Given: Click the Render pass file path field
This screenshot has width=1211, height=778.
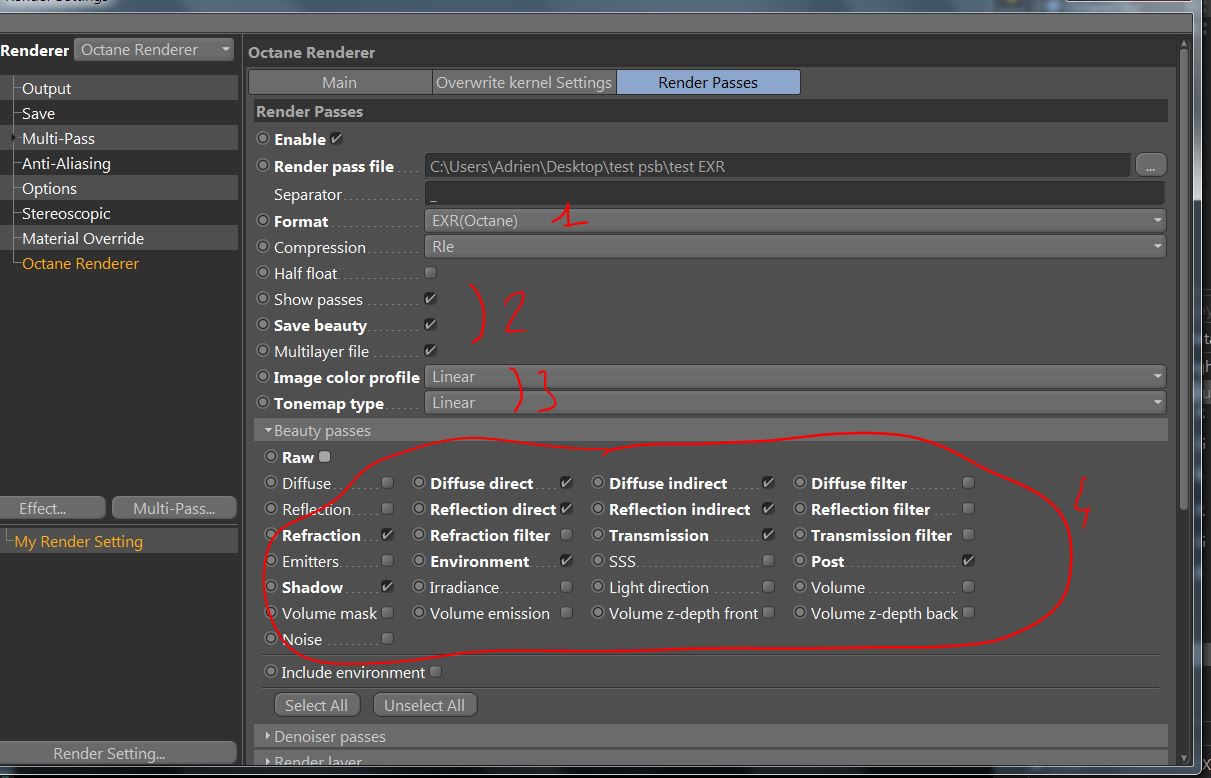Looking at the screenshot, I should pos(777,166).
